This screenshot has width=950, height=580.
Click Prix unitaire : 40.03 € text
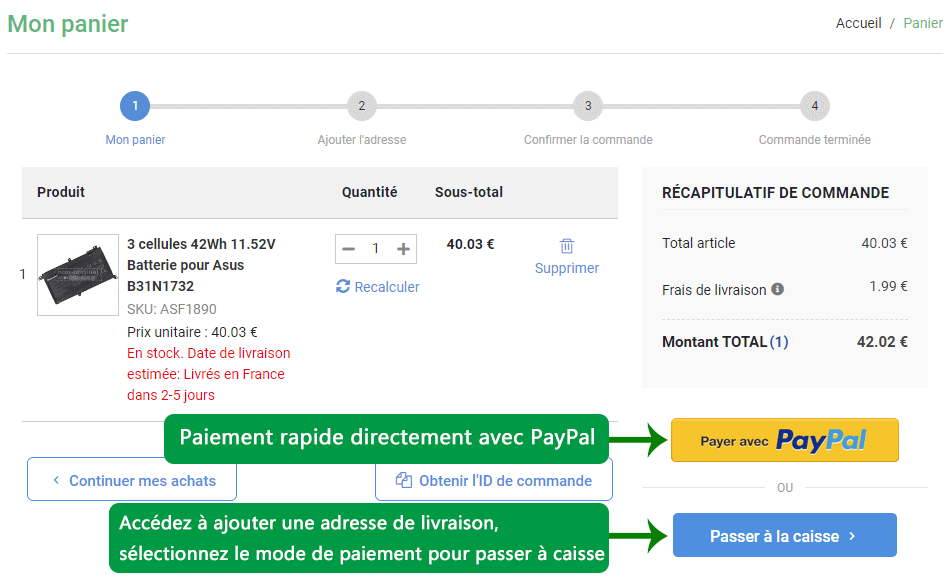192,332
